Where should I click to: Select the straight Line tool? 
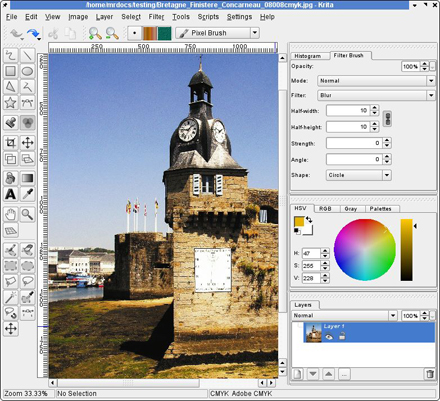tap(27, 55)
